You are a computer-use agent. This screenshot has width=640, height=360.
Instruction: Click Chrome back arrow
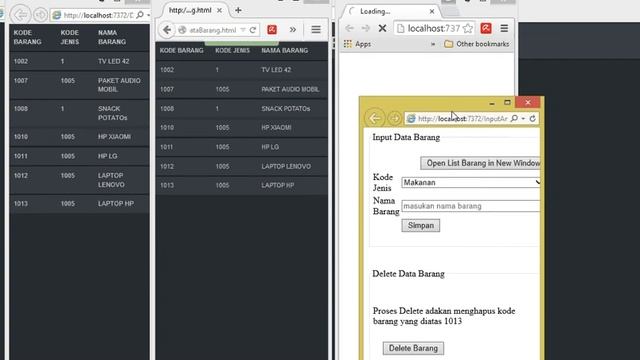349,28
